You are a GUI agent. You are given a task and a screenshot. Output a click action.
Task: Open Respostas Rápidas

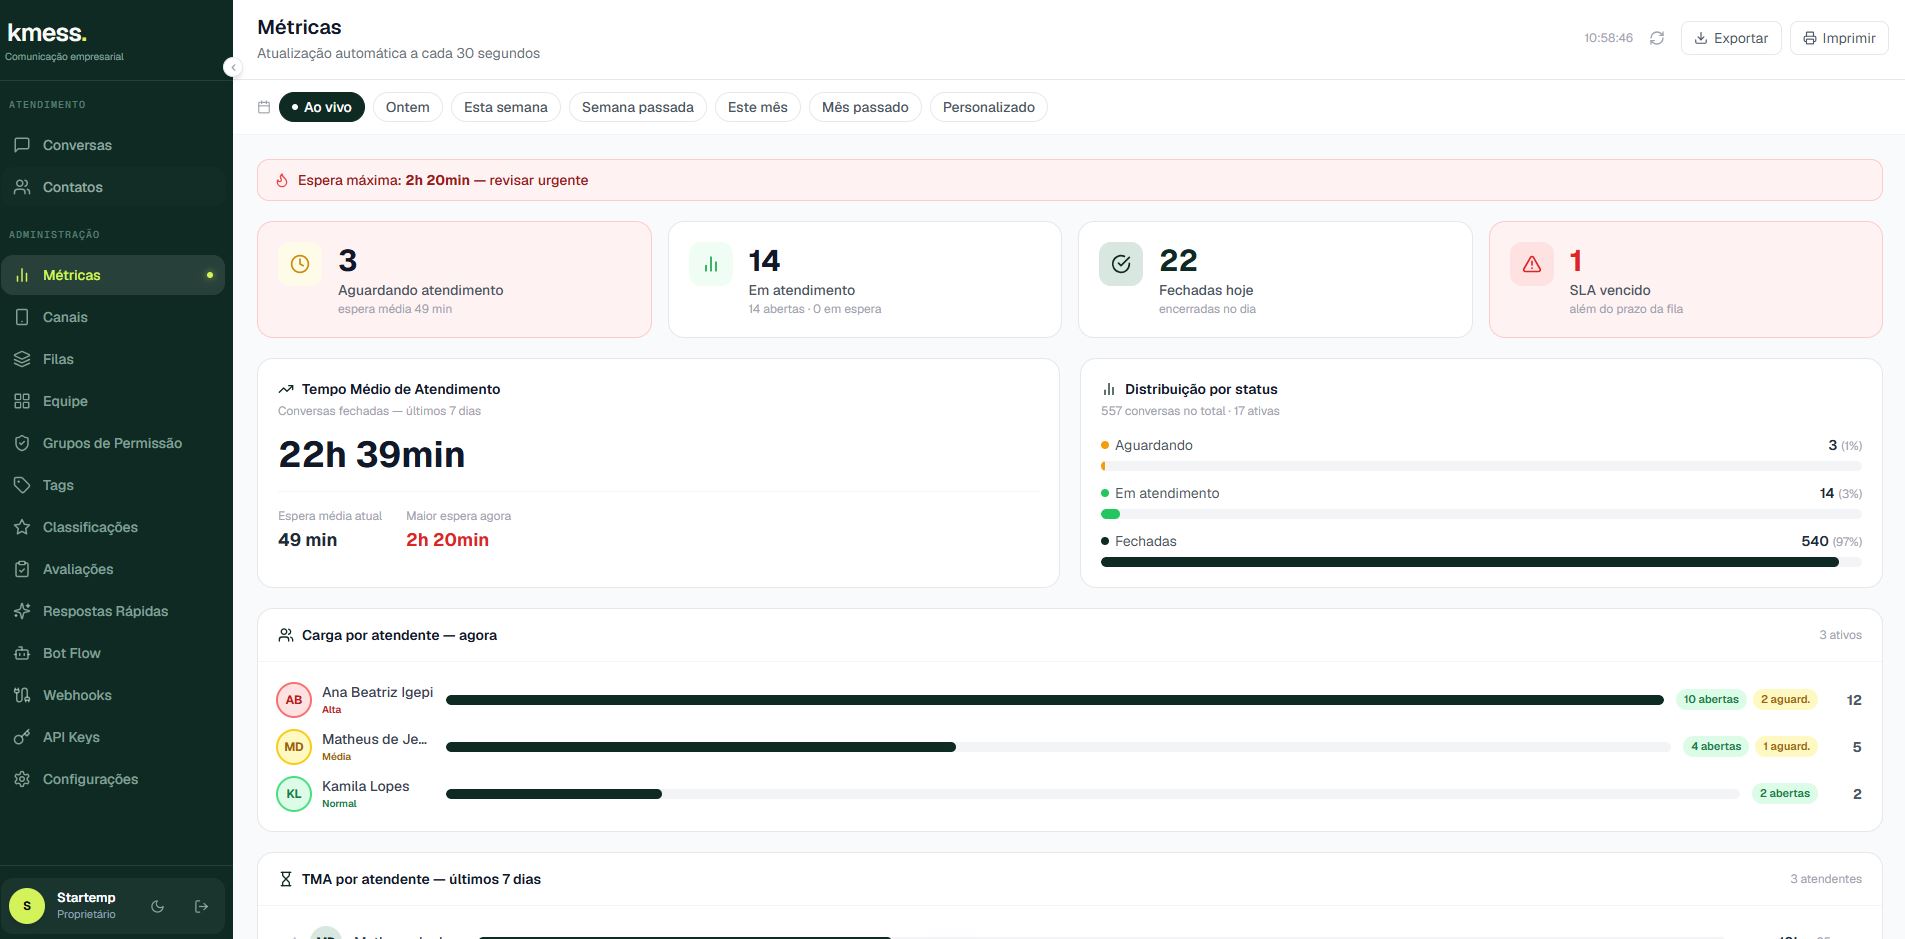(x=112, y=611)
